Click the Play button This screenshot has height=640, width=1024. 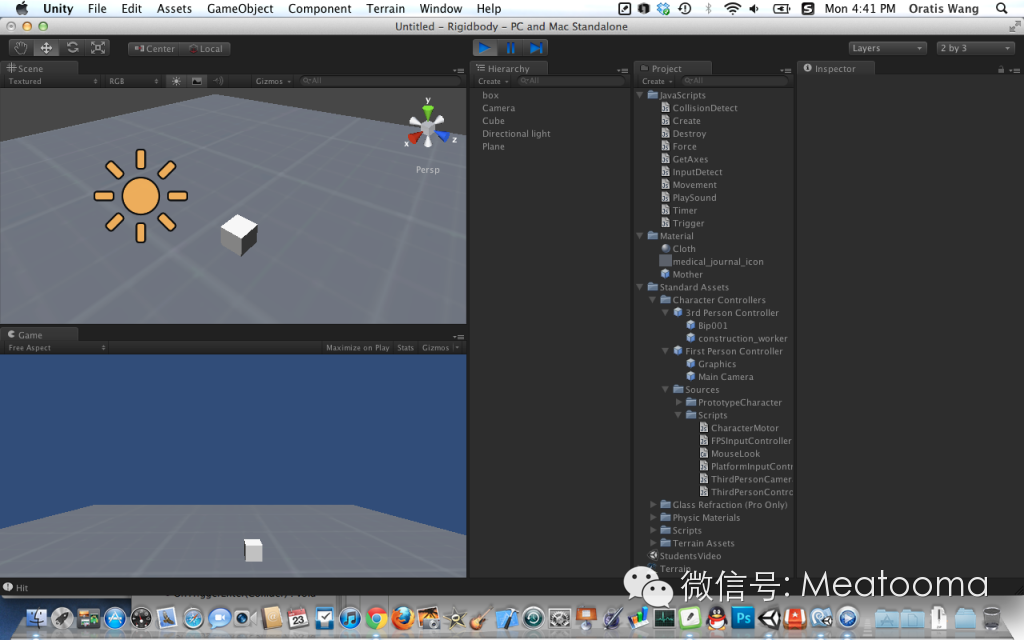pyautogui.click(x=485, y=48)
